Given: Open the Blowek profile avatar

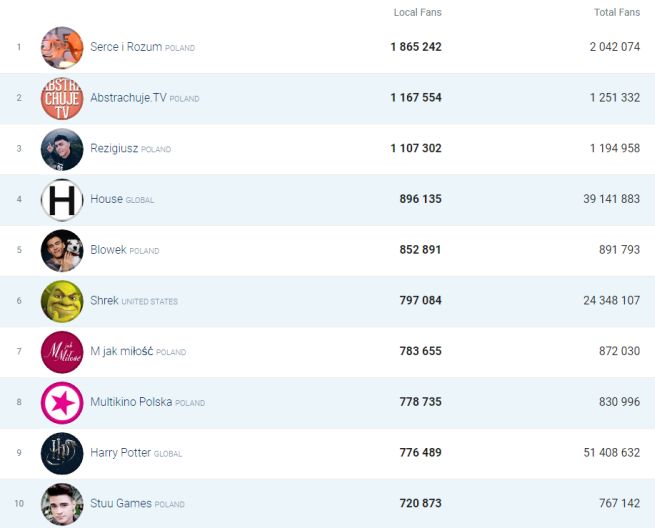Looking at the screenshot, I should (x=62, y=250).
